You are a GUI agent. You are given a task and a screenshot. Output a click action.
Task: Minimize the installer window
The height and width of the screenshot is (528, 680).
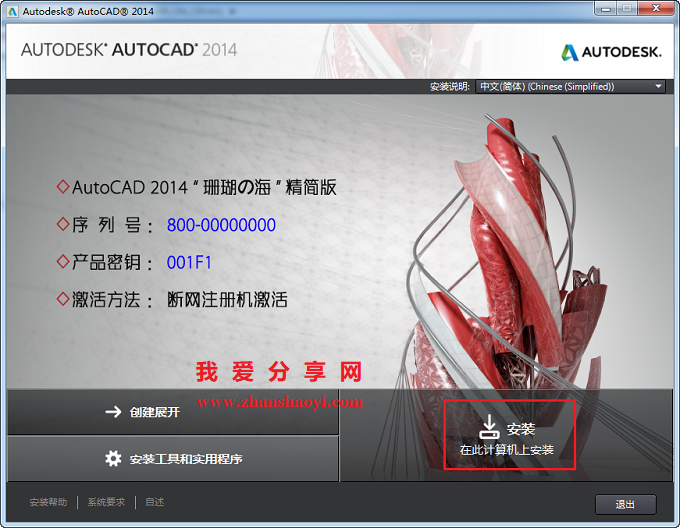coord(606,9)
